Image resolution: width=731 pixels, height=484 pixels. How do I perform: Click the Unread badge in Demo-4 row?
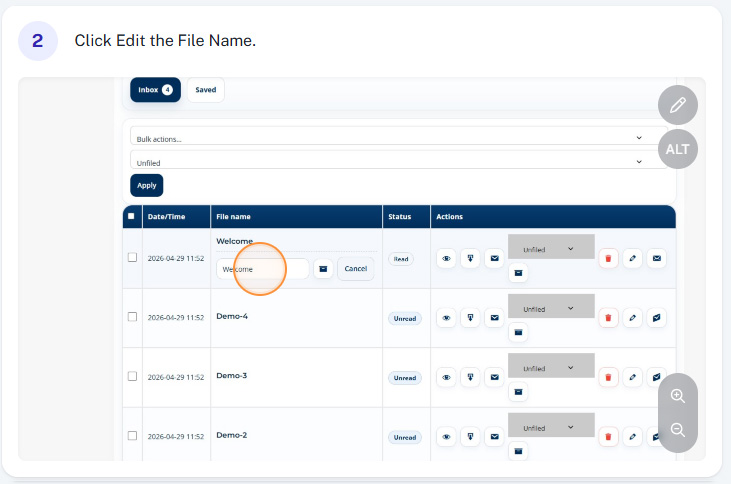tap(405, 318)
